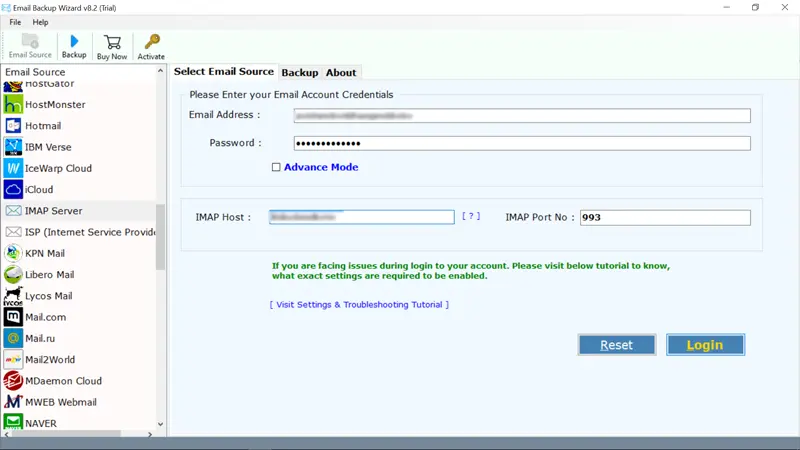Select HostMonster icon in source list

(13, 105)
